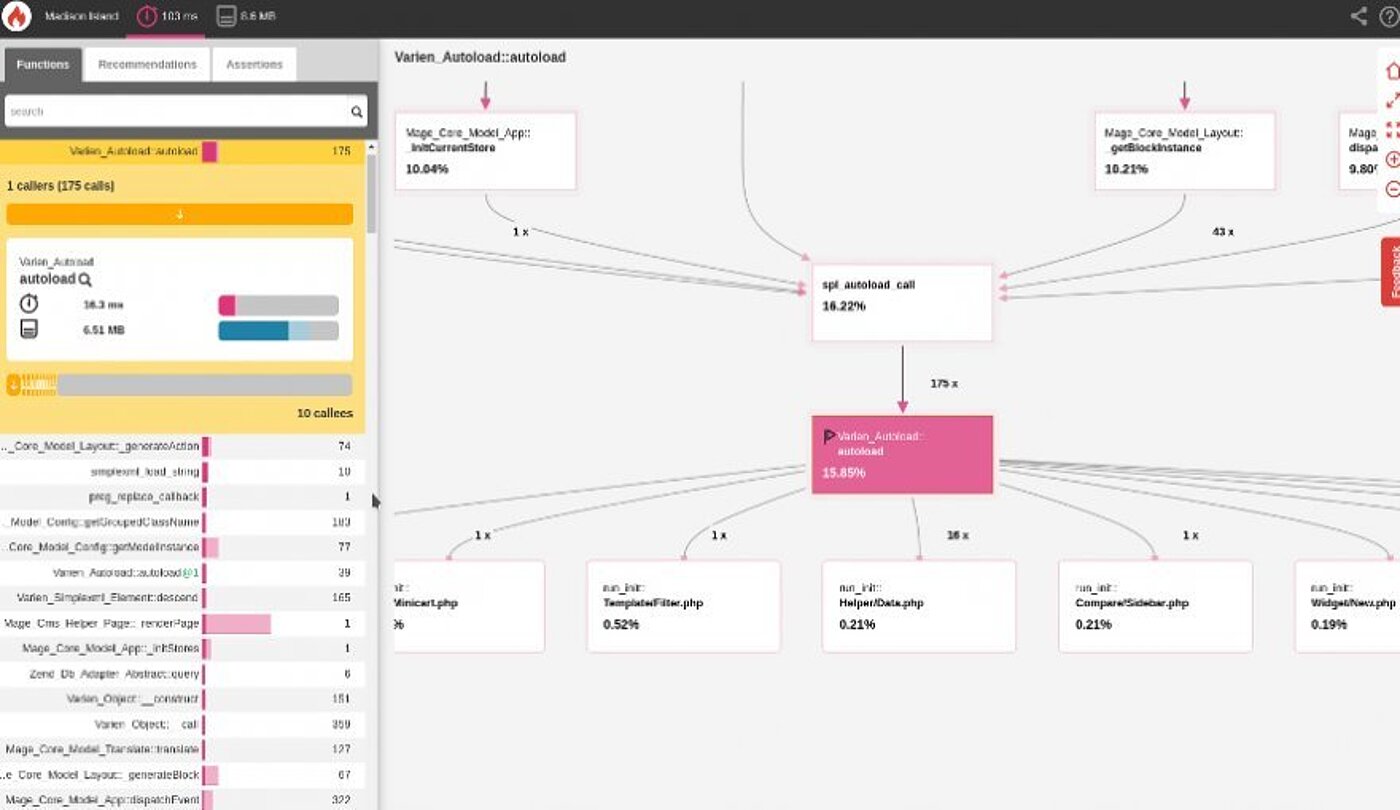The image size is (1400, 810).
Task: Click the 6.51 MB memory progress bar
Action: (278, 331)
